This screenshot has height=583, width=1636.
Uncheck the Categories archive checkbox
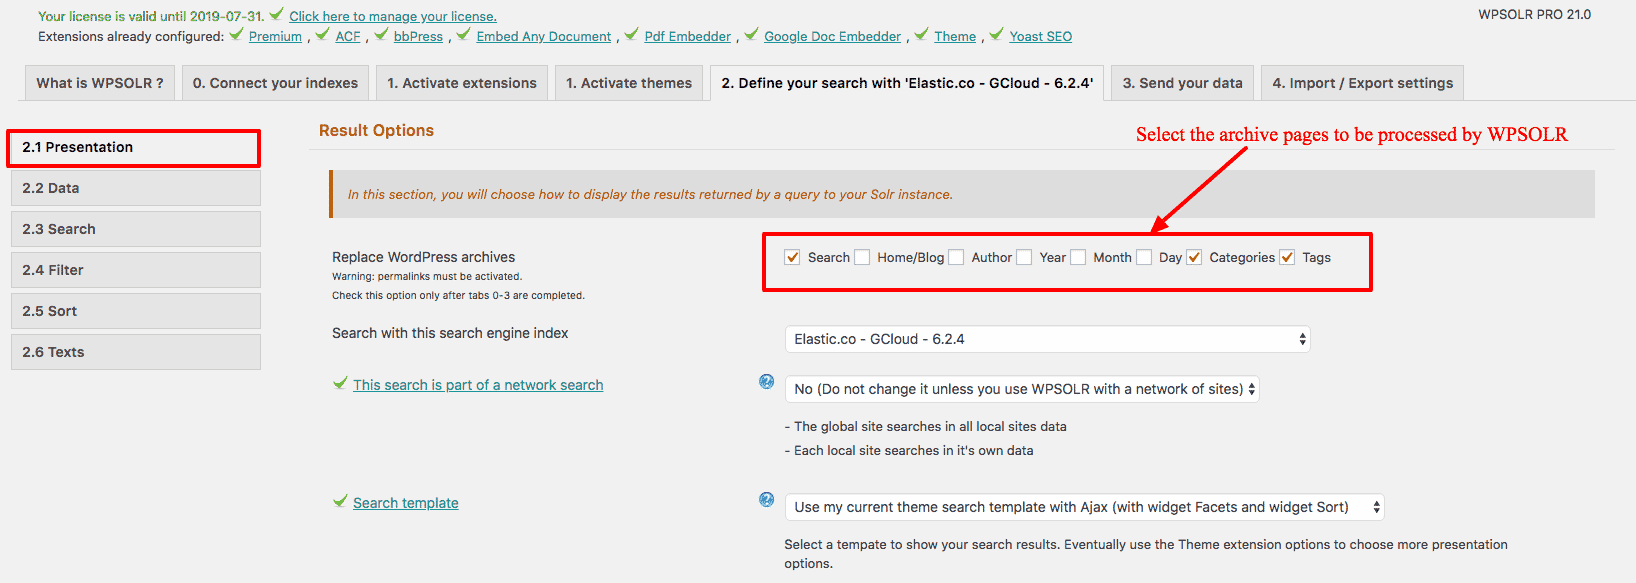click(1194, 257)
